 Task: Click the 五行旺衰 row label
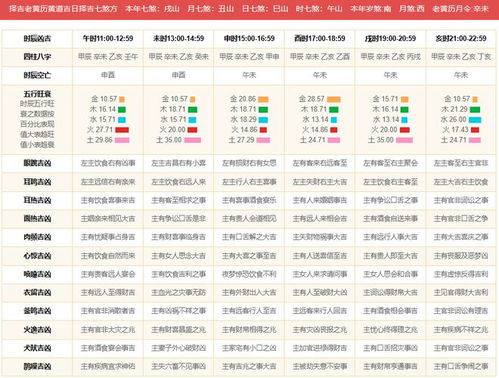[37, 94]
